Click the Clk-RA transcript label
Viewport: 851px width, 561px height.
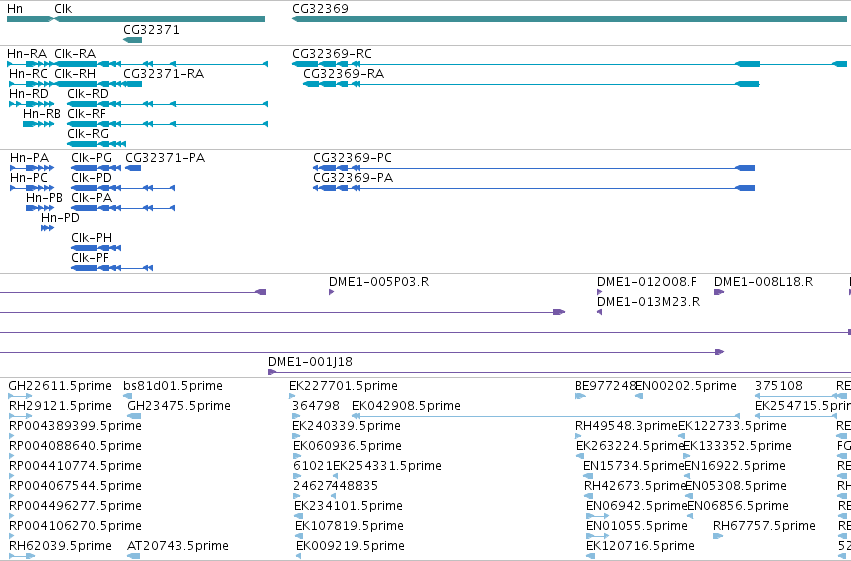pos(75,54)
